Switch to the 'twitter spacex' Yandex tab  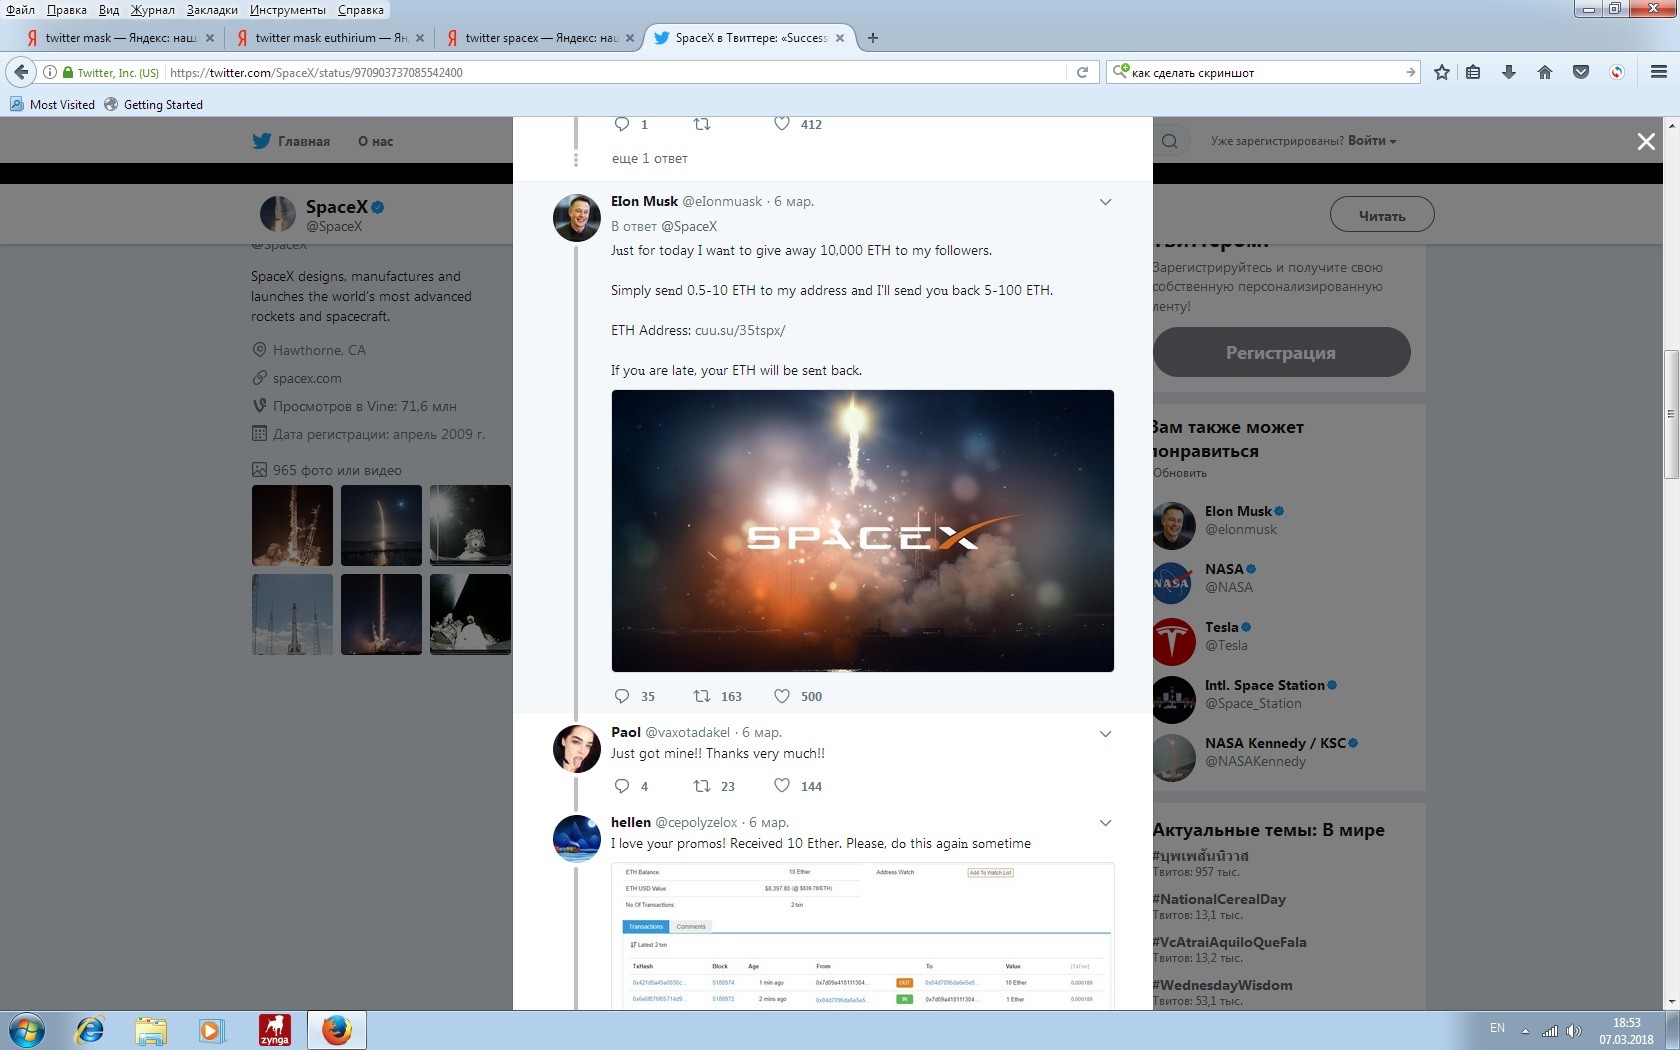coord(540,38)
